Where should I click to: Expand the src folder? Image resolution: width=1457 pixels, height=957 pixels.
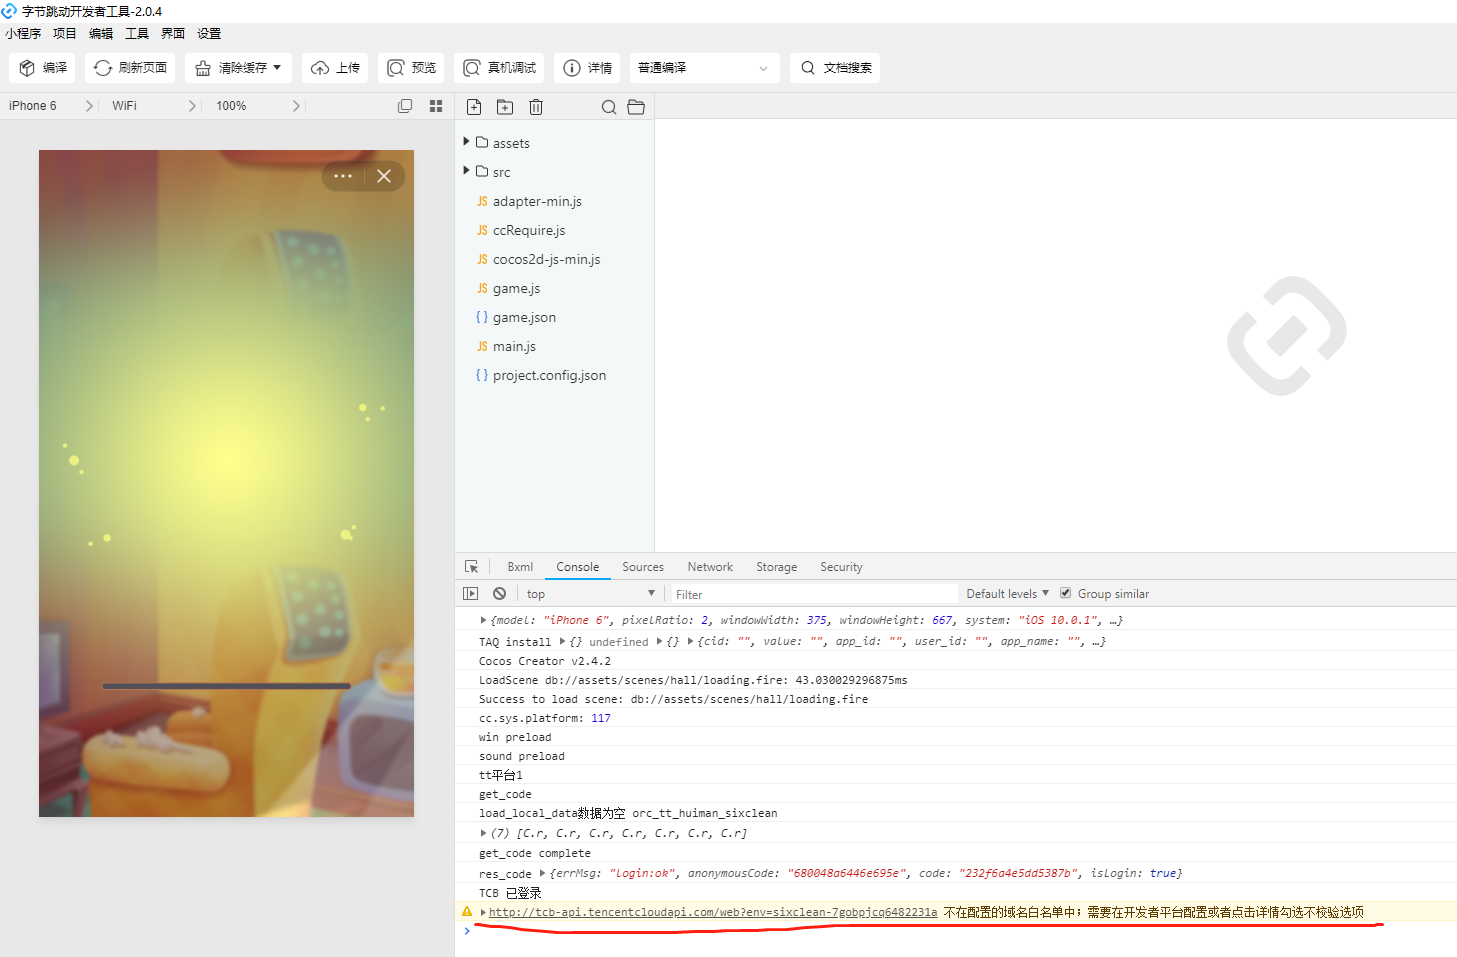(x=467, y=171)
